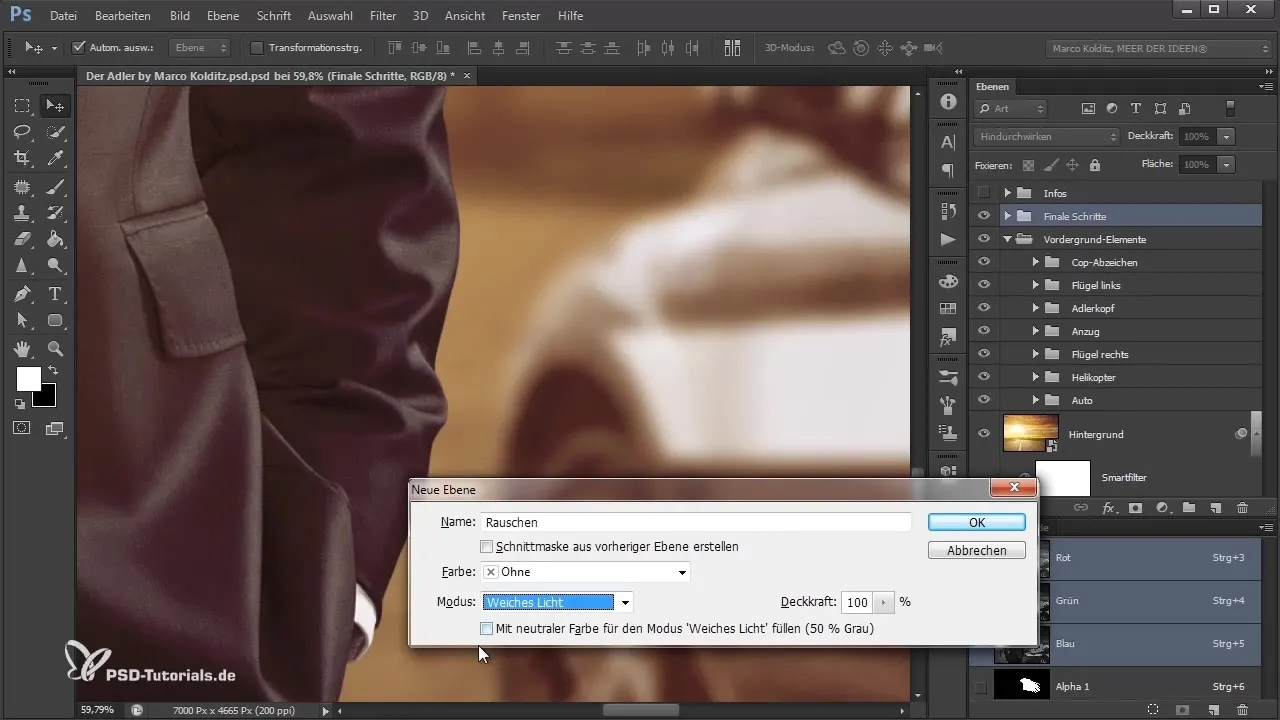Select the Zoom tool in toolbox
This screenshot has height=720, width=1280.
pyautogui.click(x=56, y=348)
